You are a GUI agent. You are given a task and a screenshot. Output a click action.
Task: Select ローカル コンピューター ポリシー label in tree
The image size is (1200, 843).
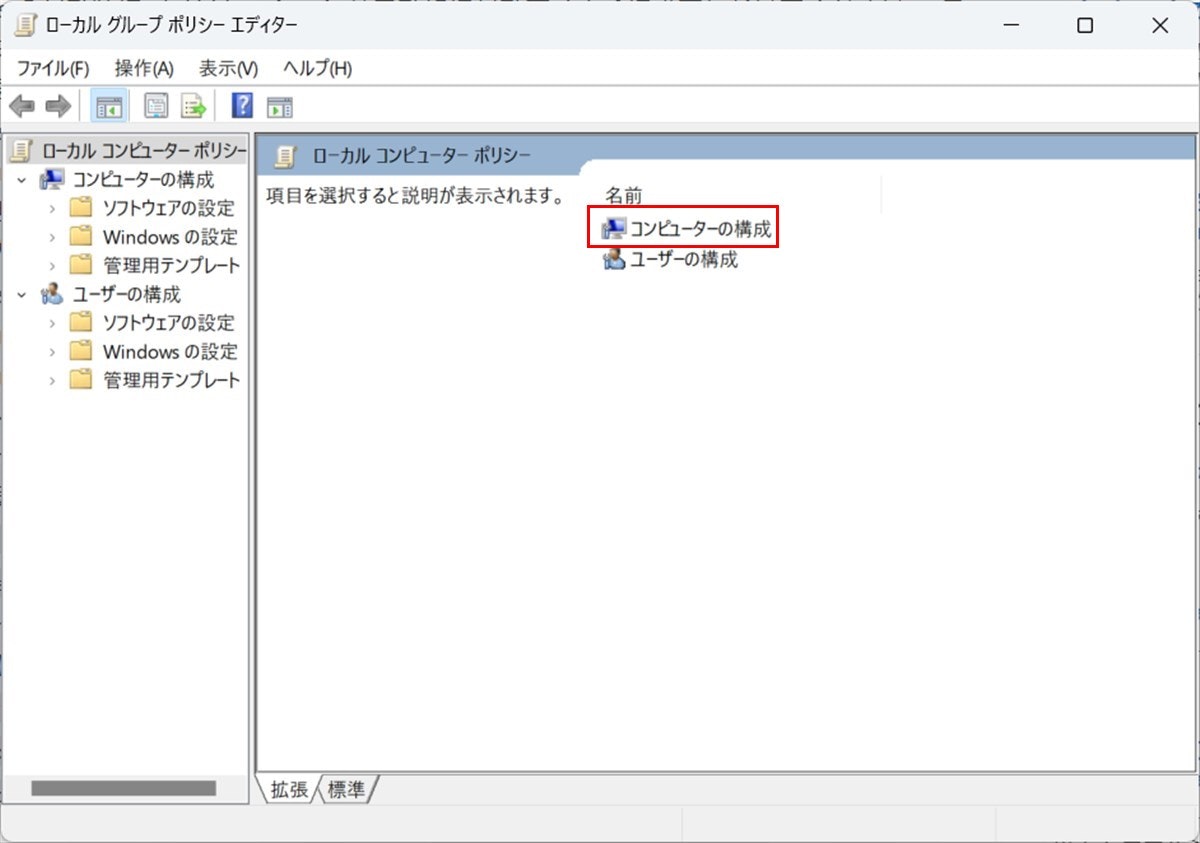tap(143, 151)
